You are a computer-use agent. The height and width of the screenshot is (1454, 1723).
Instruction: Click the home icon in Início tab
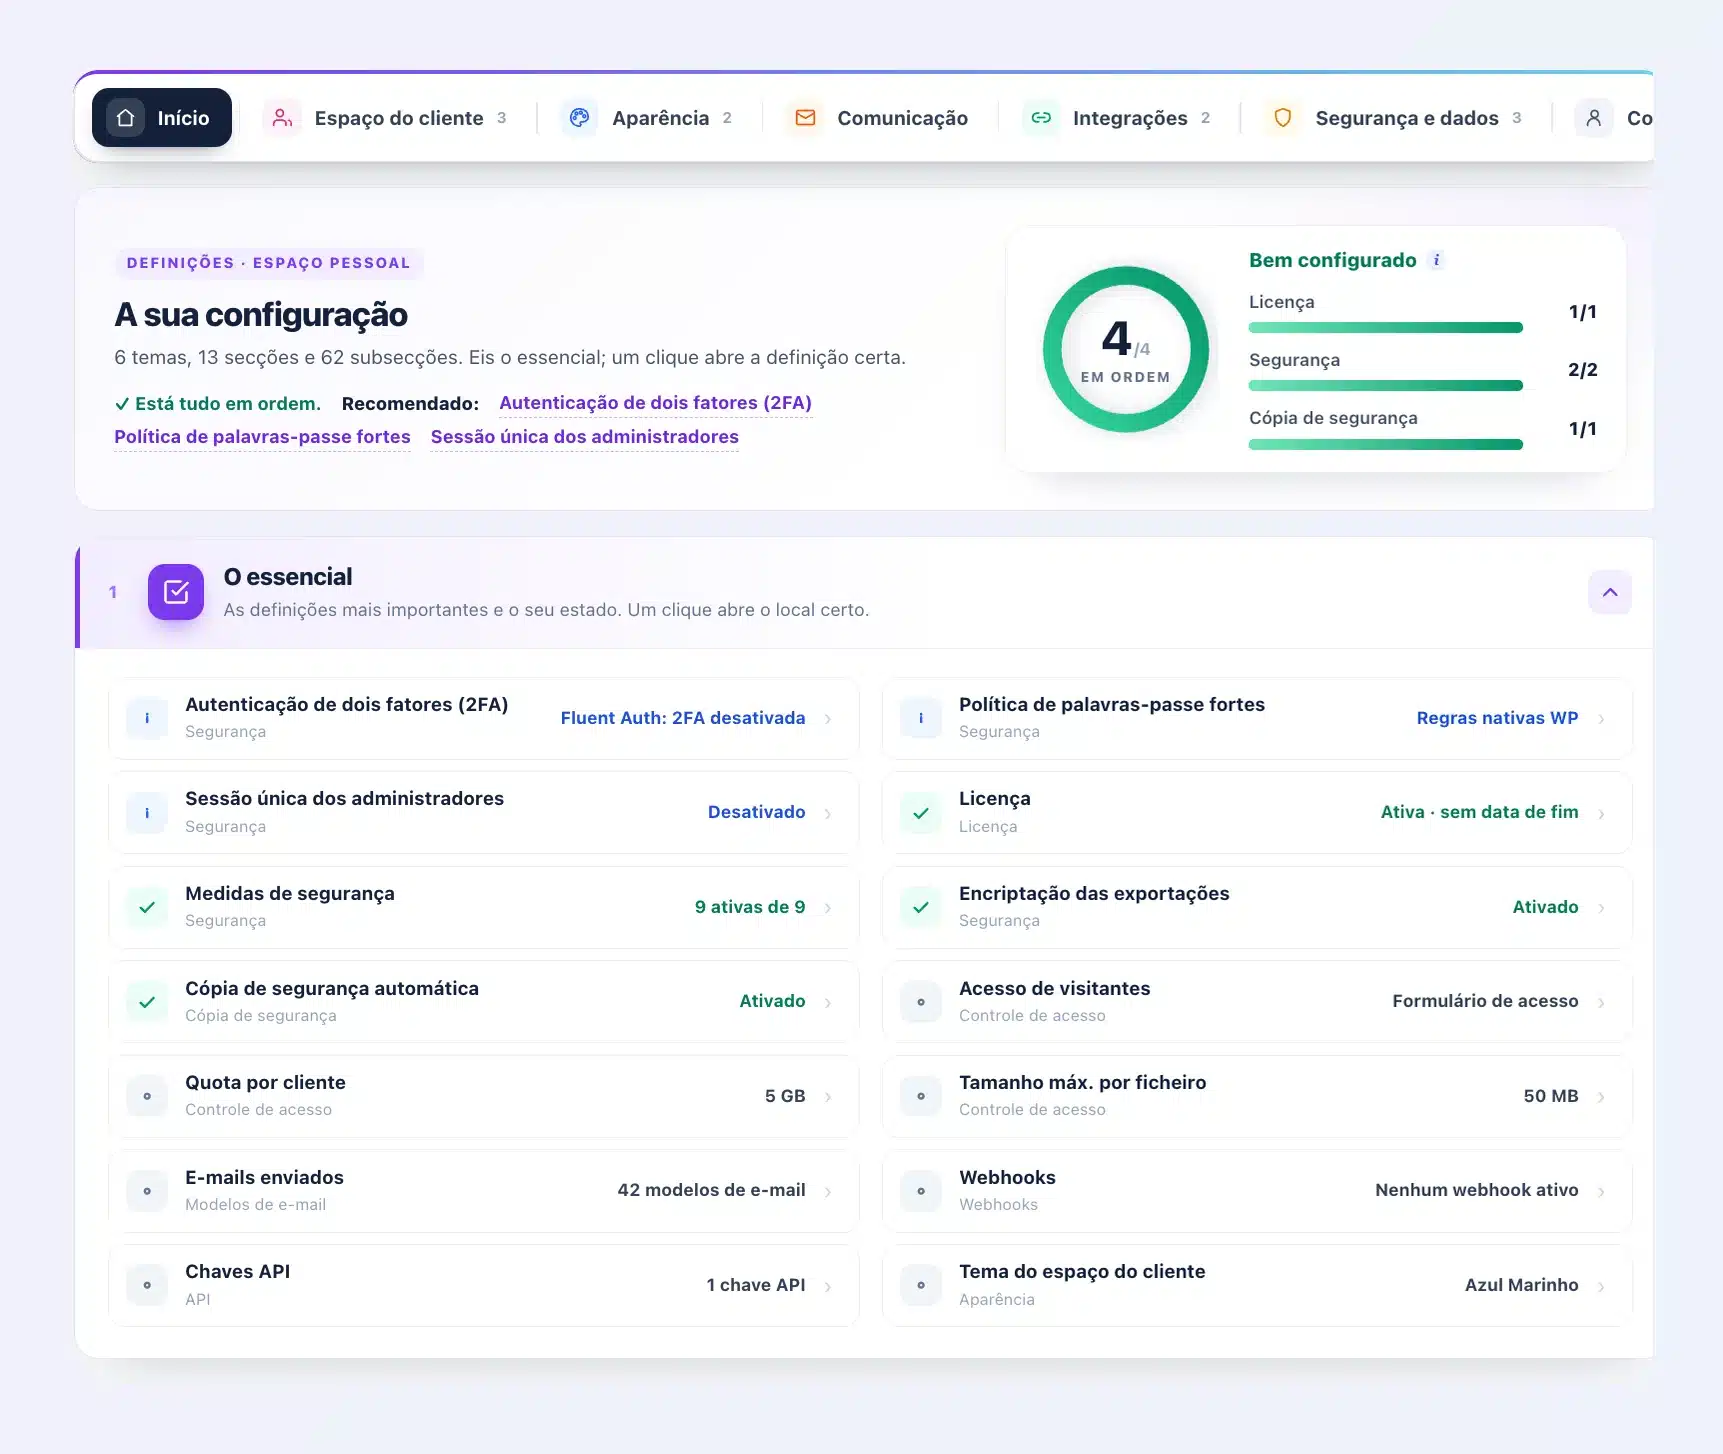click(x=126, y=118)
